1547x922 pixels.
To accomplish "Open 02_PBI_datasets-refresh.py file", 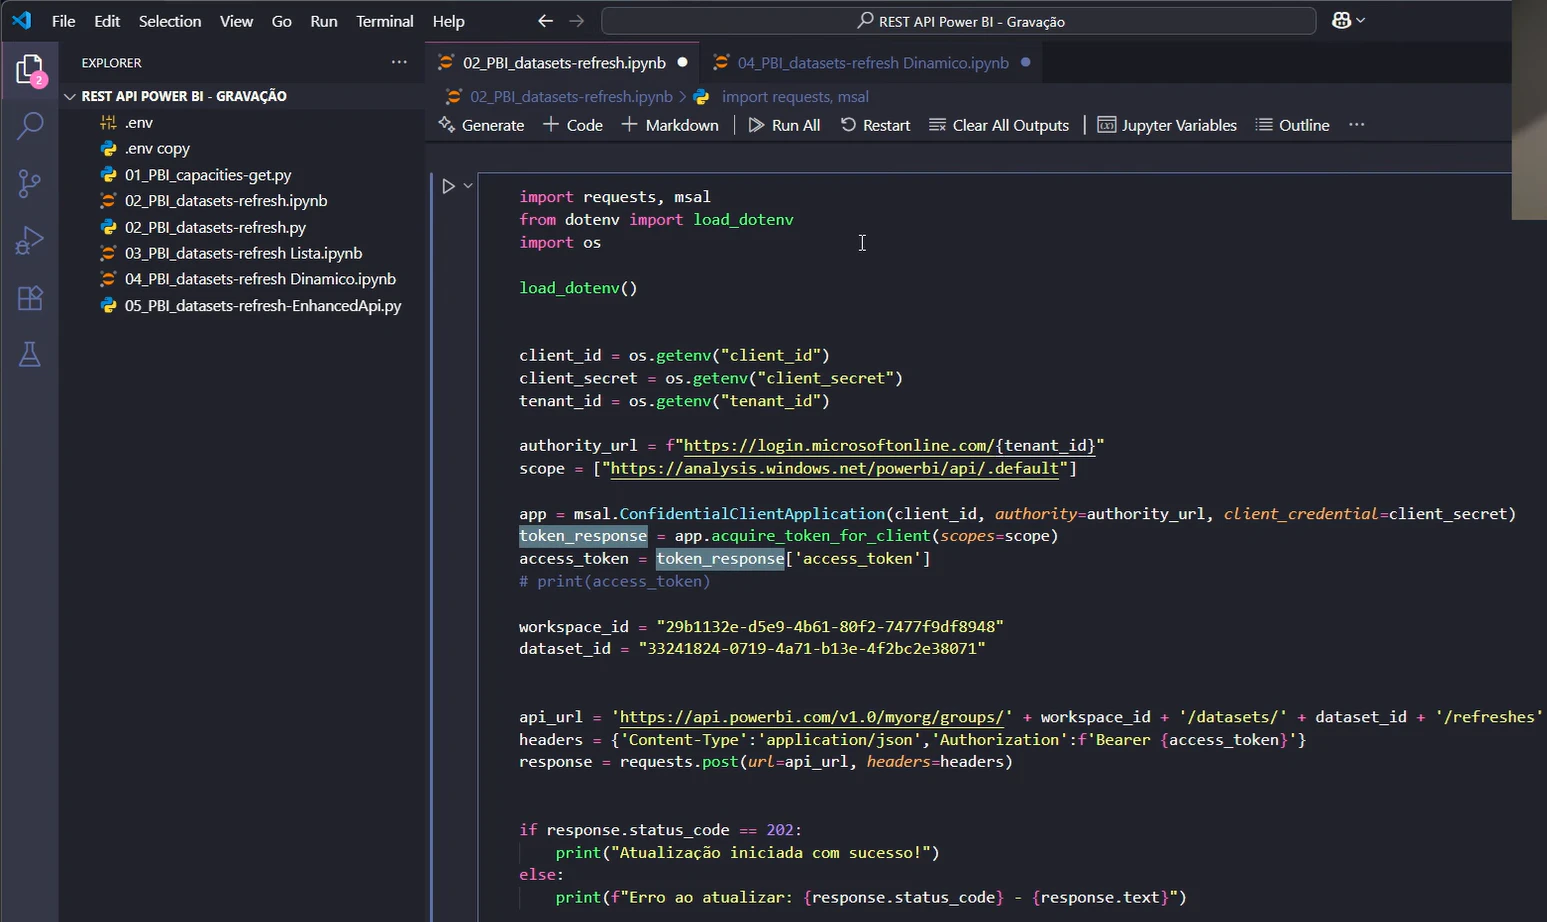I will tap(215, 227).
